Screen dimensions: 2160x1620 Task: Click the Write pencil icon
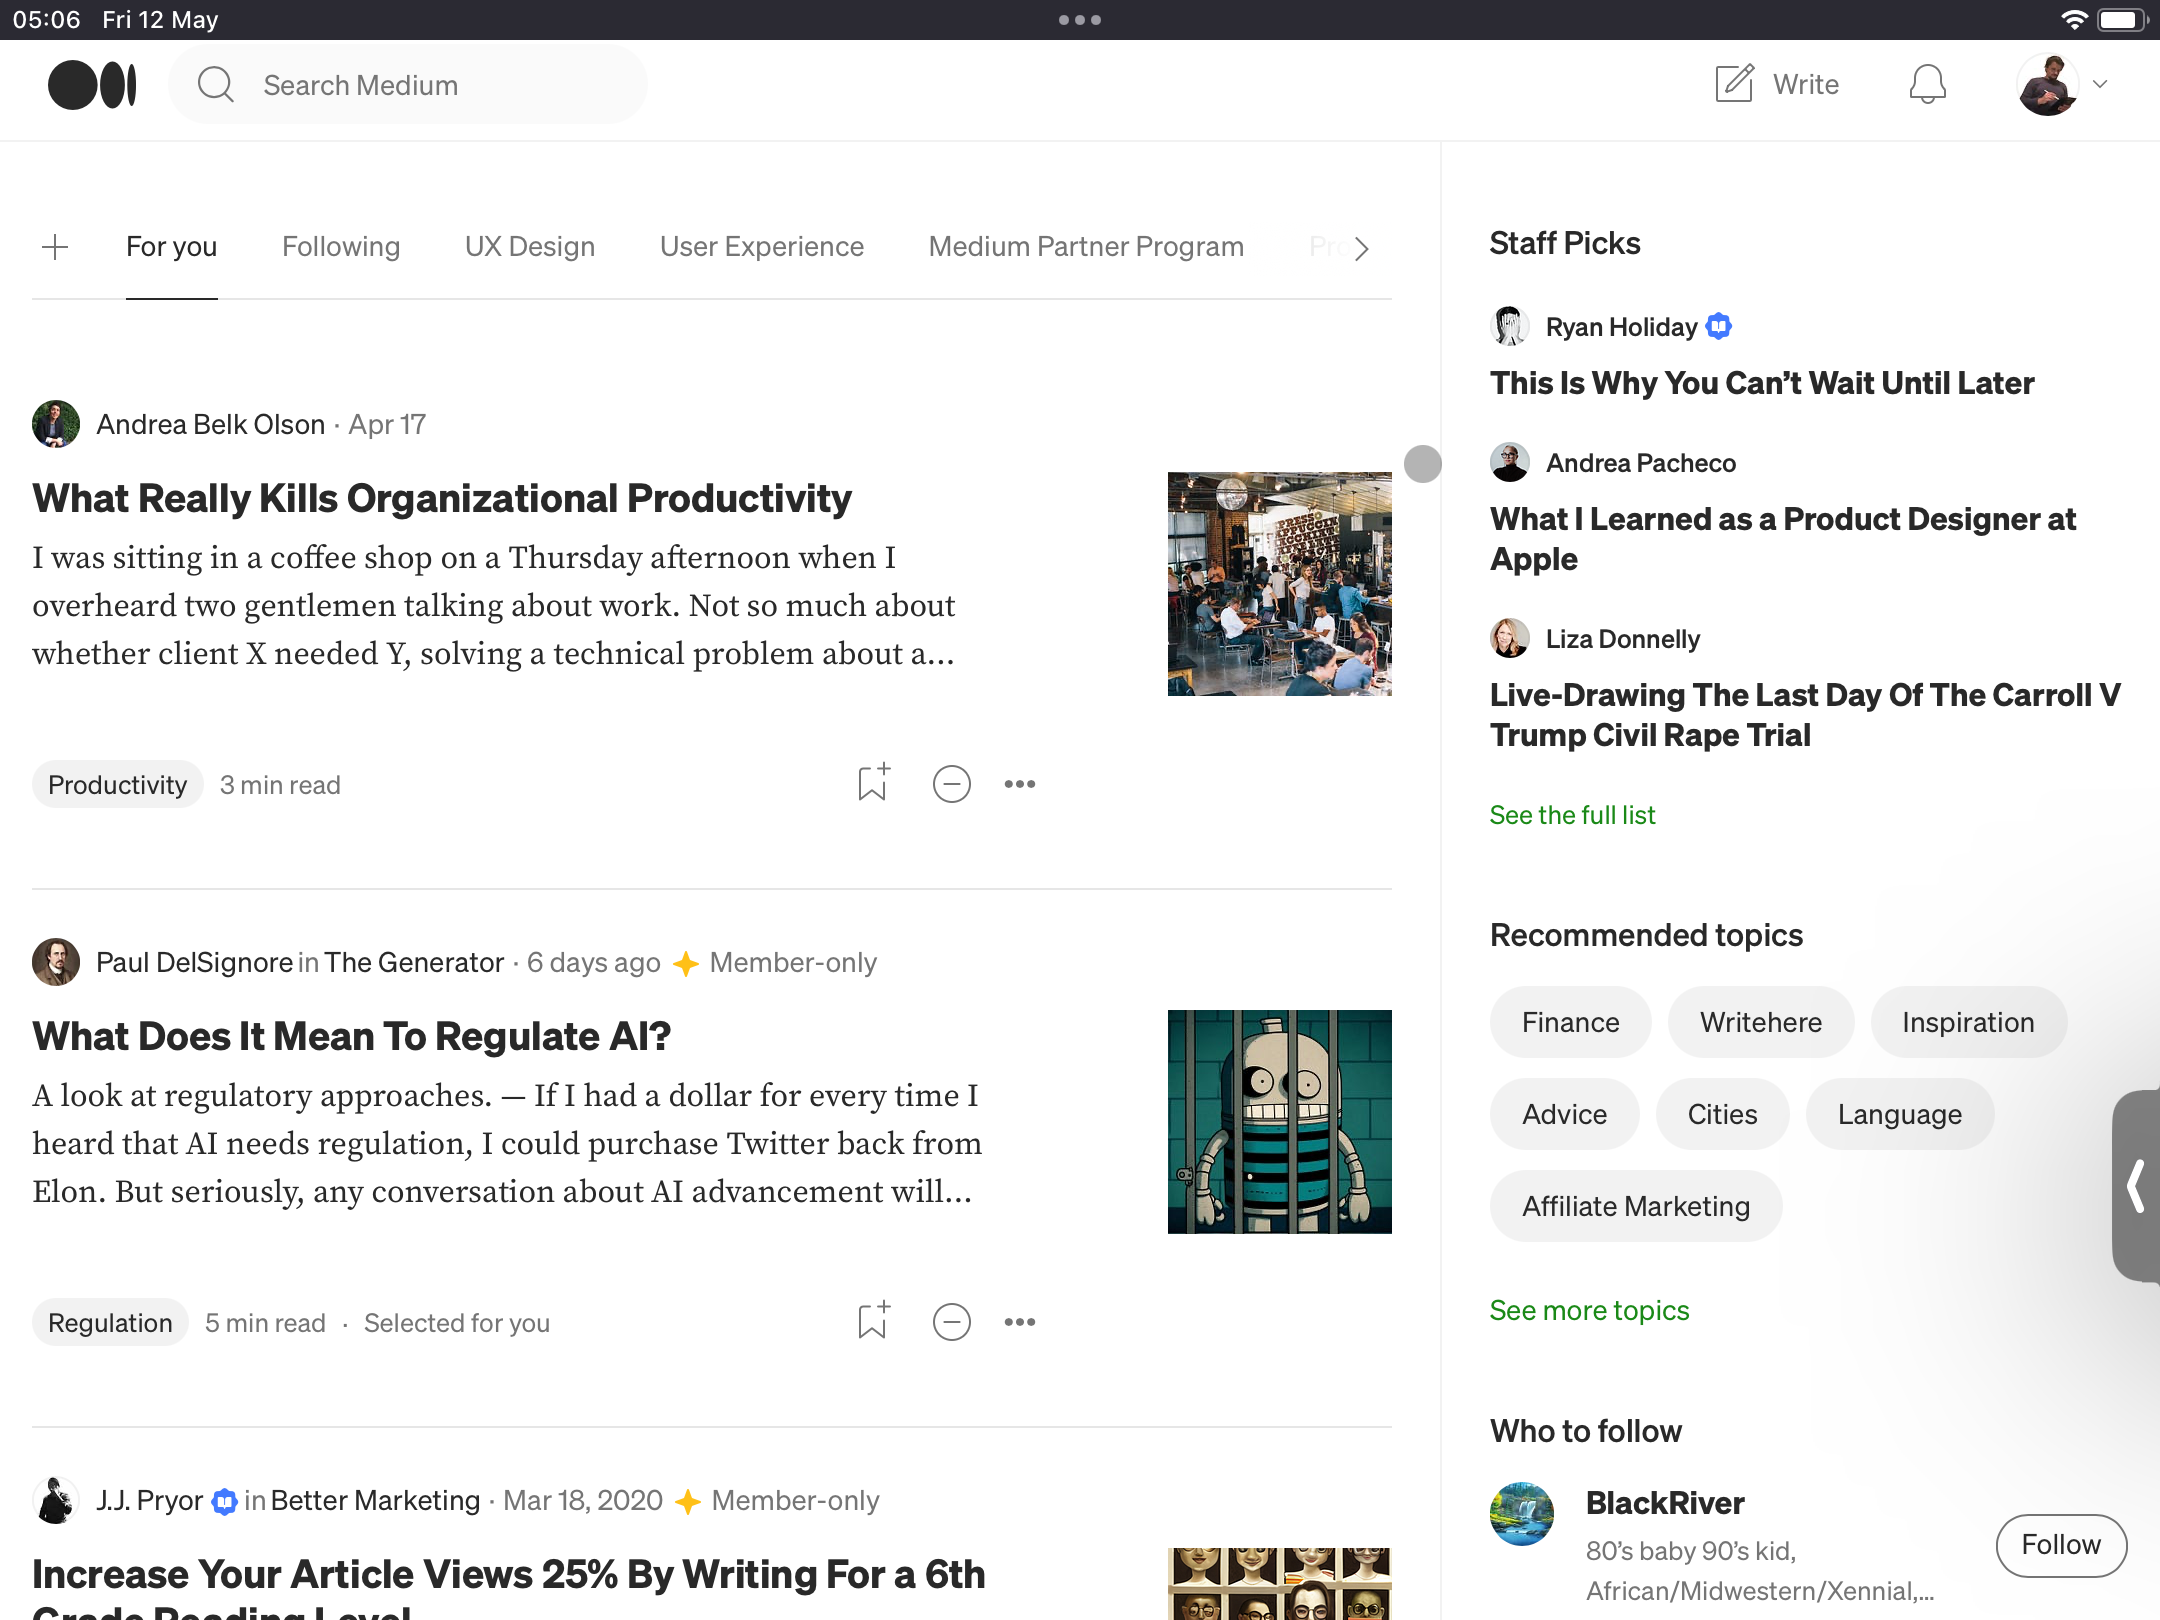point(1734,84)
